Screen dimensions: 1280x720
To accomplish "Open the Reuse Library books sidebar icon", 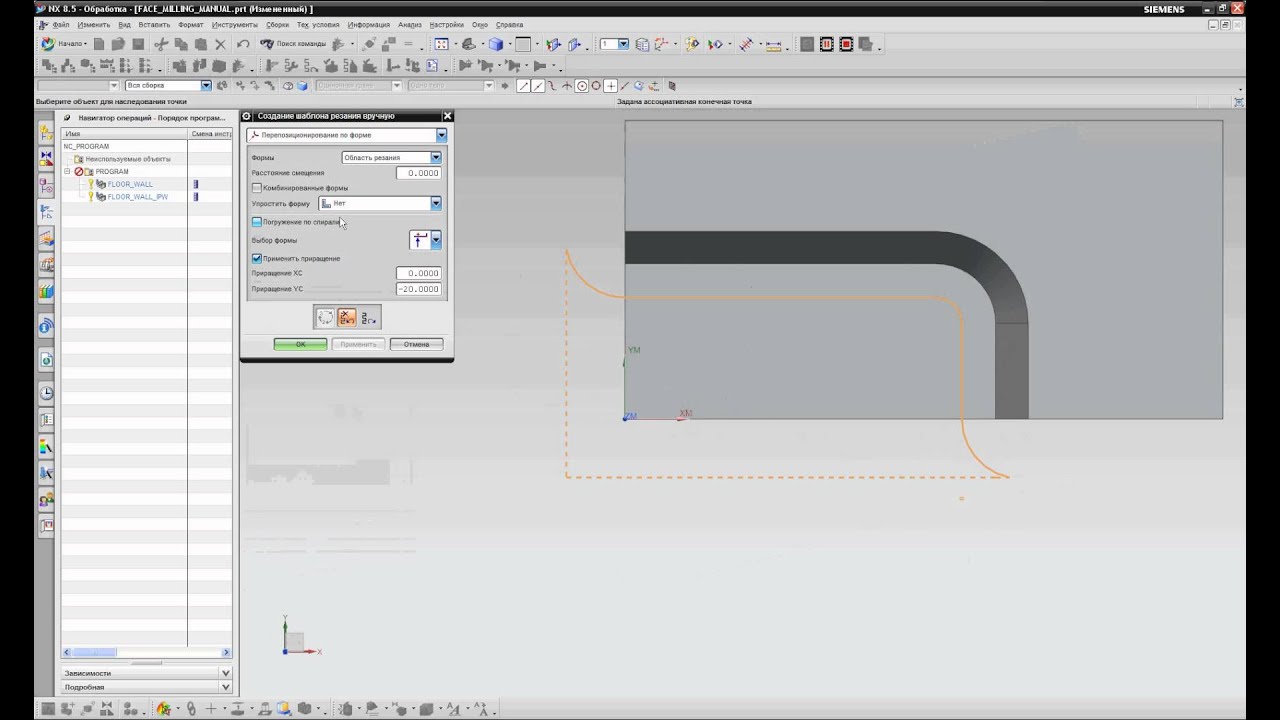I will pos(46,292).
